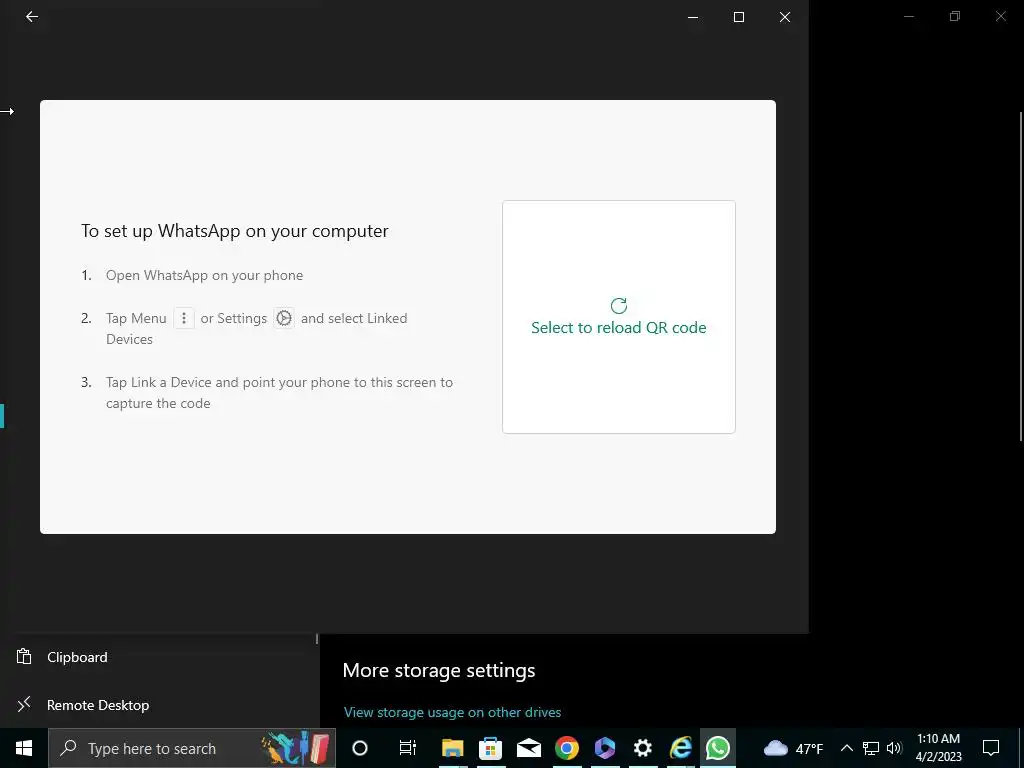Launch Google Chrome from the taskbar

[567, 748]
